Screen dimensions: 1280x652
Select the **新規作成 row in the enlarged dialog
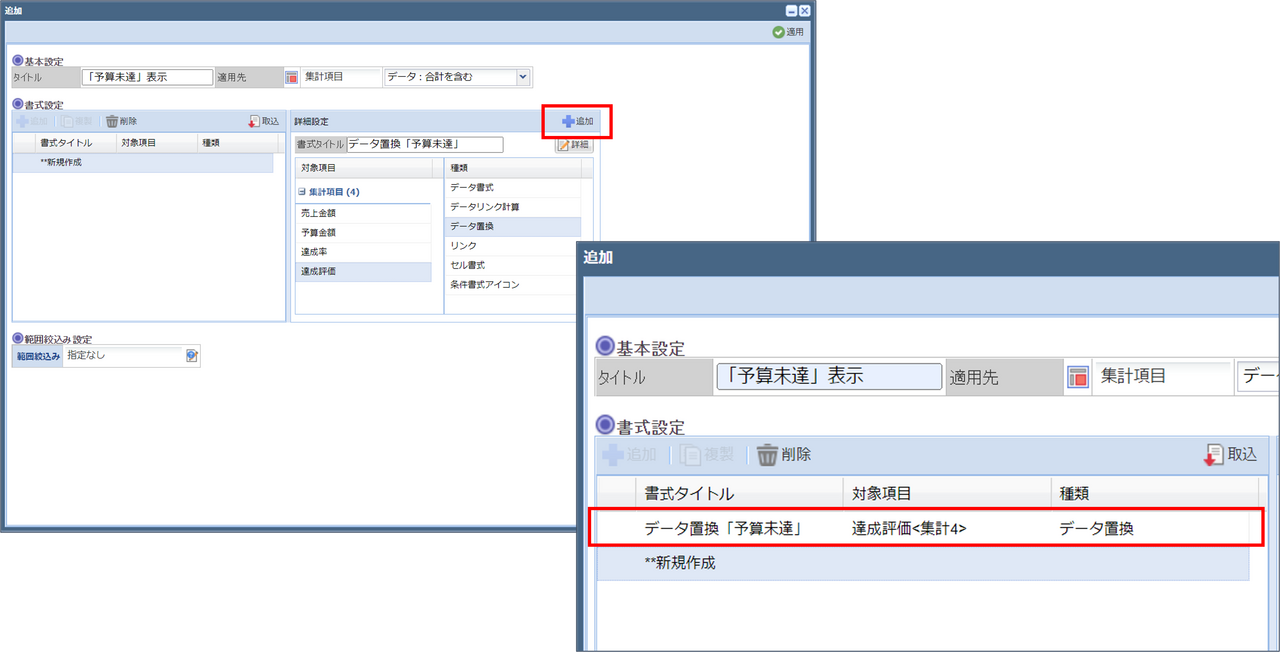click(923, 563)
